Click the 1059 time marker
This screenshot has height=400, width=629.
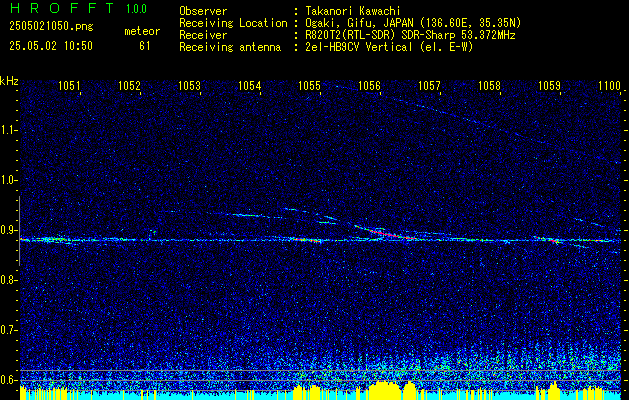click(550, 85)
